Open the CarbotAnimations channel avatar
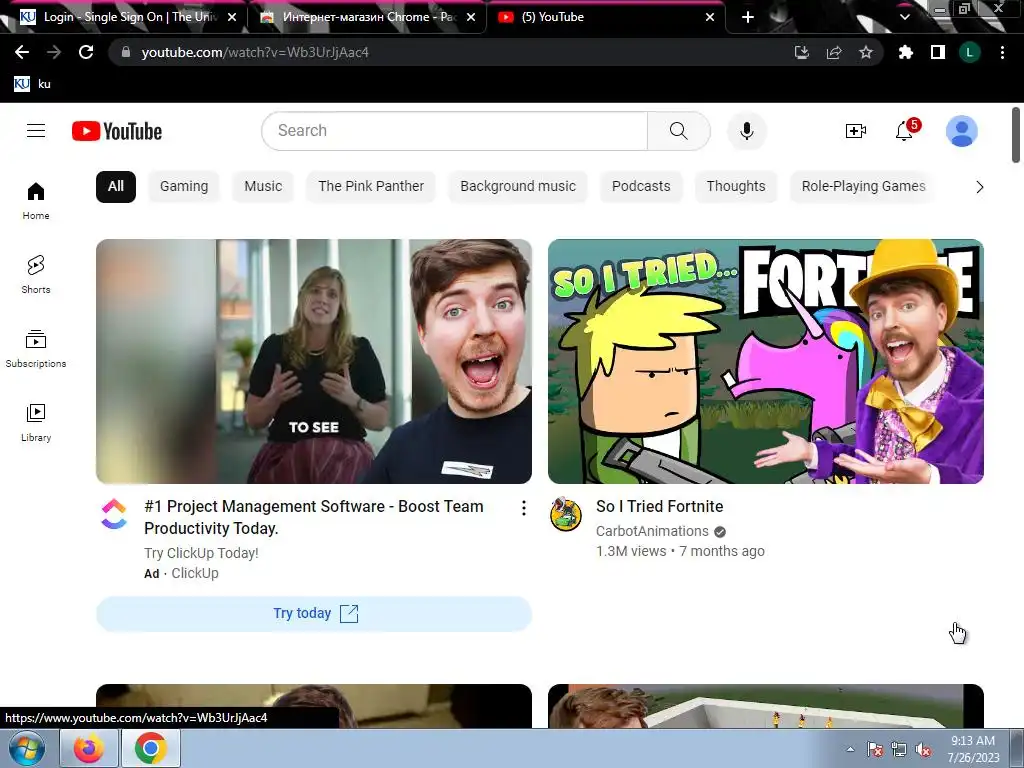The height and width of the screenshot is (768, 1024). click(x=566, y=513)
